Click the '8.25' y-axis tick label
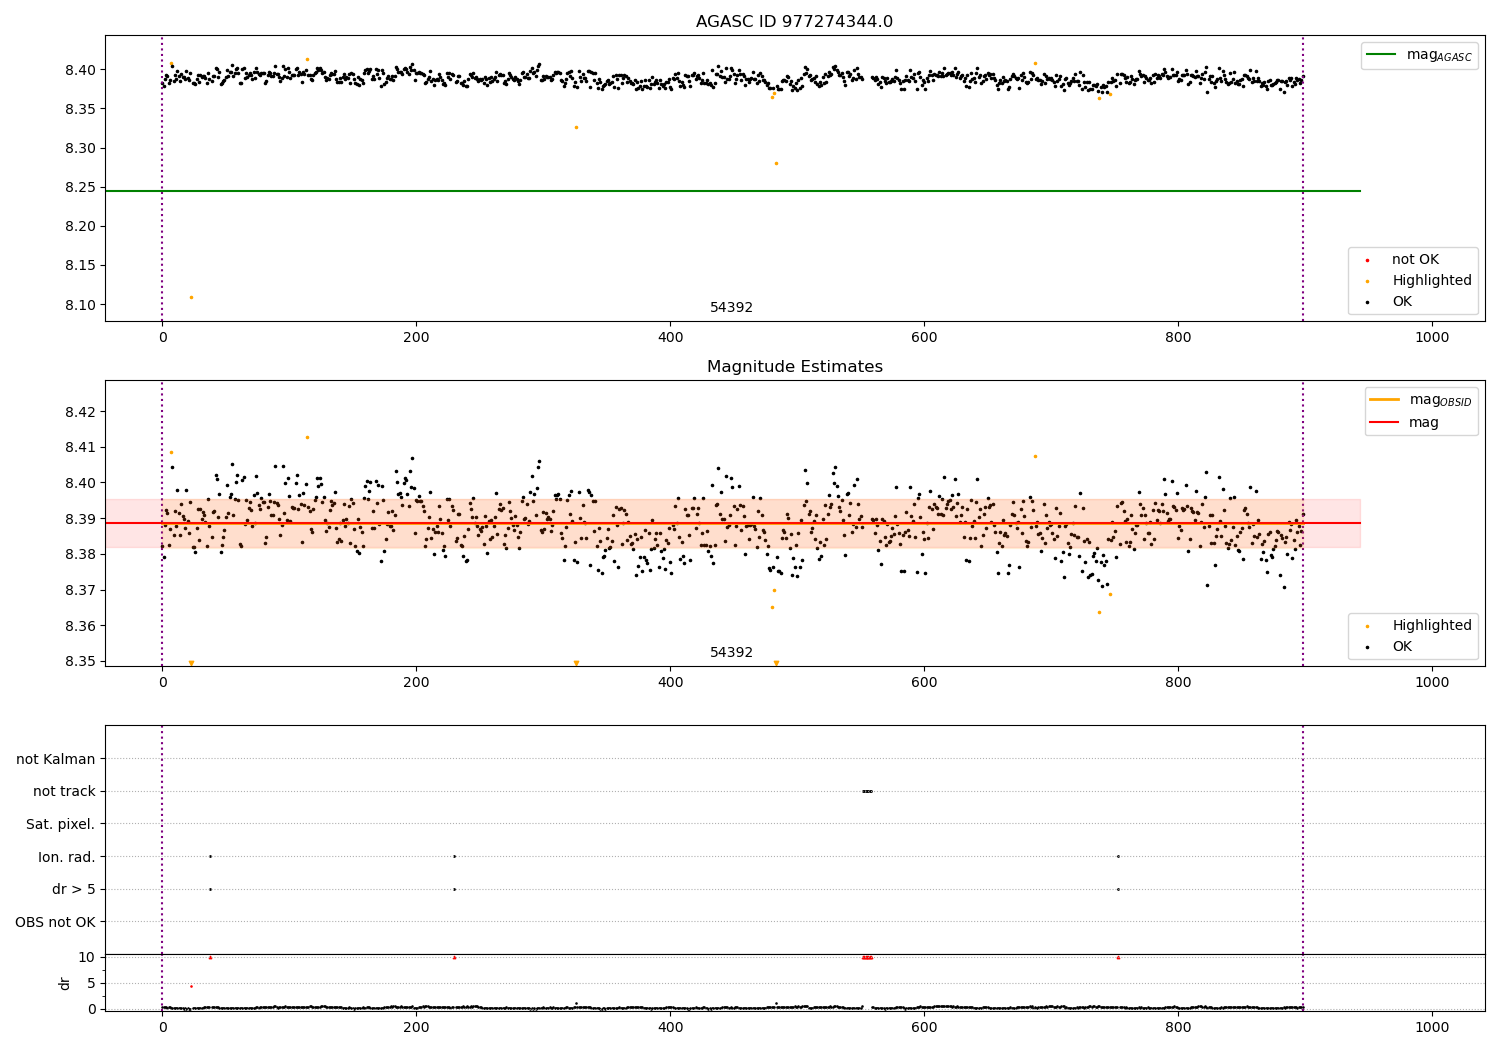This screenshot has width=1500, height=1050. (80, 187)
